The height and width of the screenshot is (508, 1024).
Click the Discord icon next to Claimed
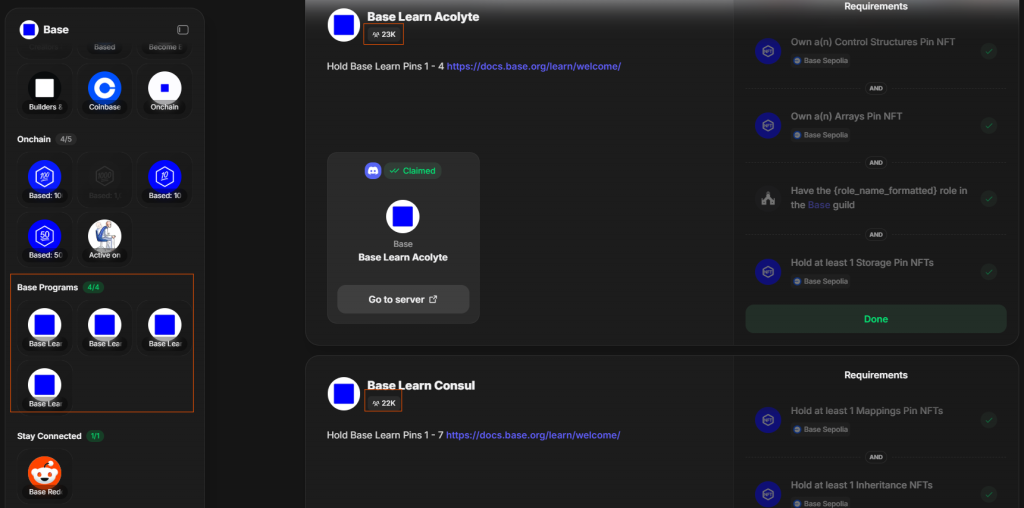[x=373, y=171]
